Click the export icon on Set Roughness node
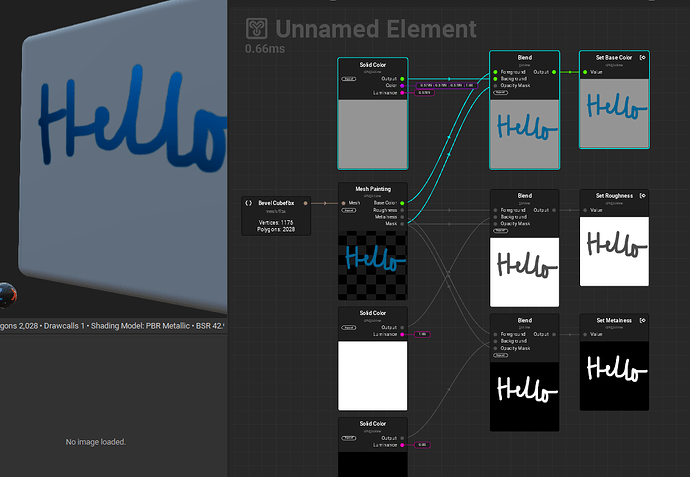This screenshot has height=477, width=690. 642,195
